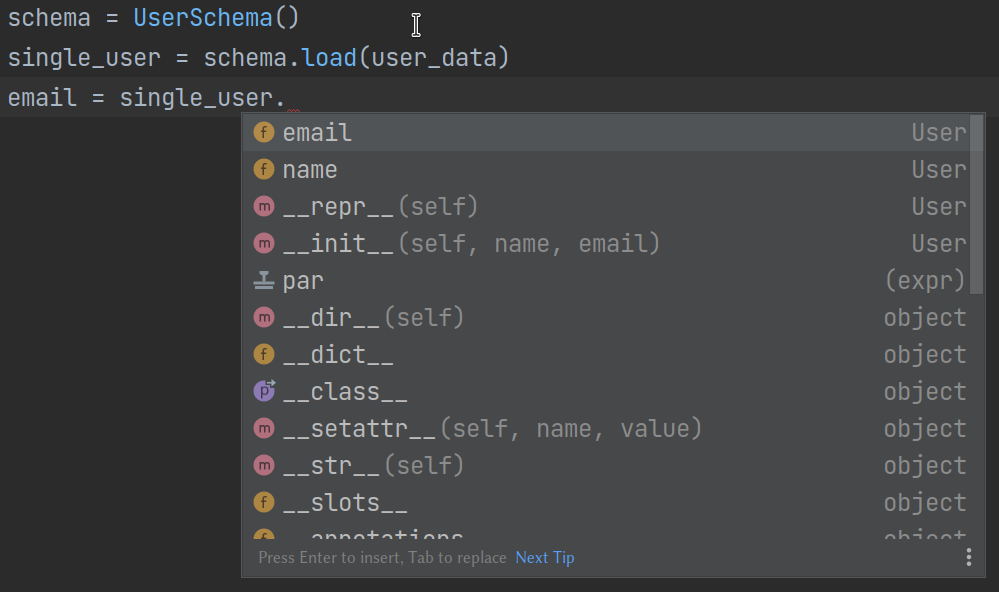Click the method icon for __init__
This screenshot has height=592, width=999.
pos(264,244)
